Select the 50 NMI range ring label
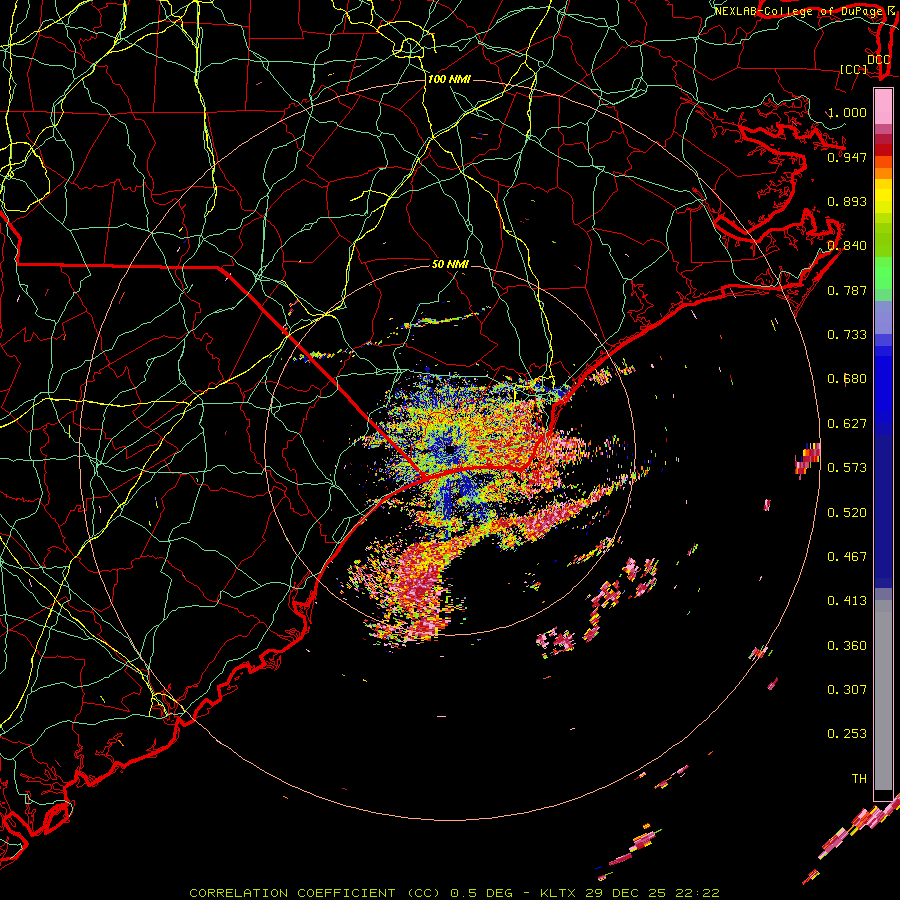The image size is (900, 900). tap(450, 264)
